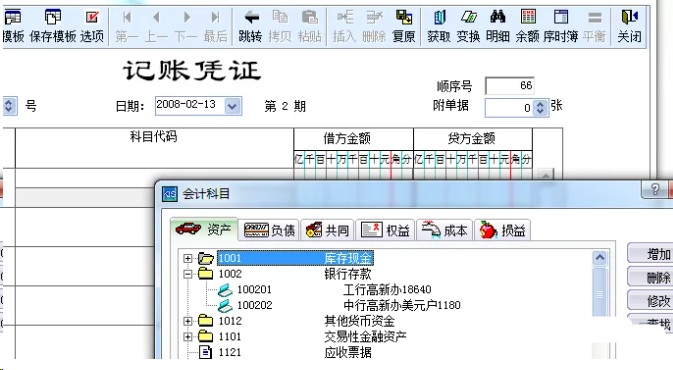Expand the 1101 交易性金融资产 node
Image resolution: width=673 pixels, height=370 pixels.
click(188, 337)
